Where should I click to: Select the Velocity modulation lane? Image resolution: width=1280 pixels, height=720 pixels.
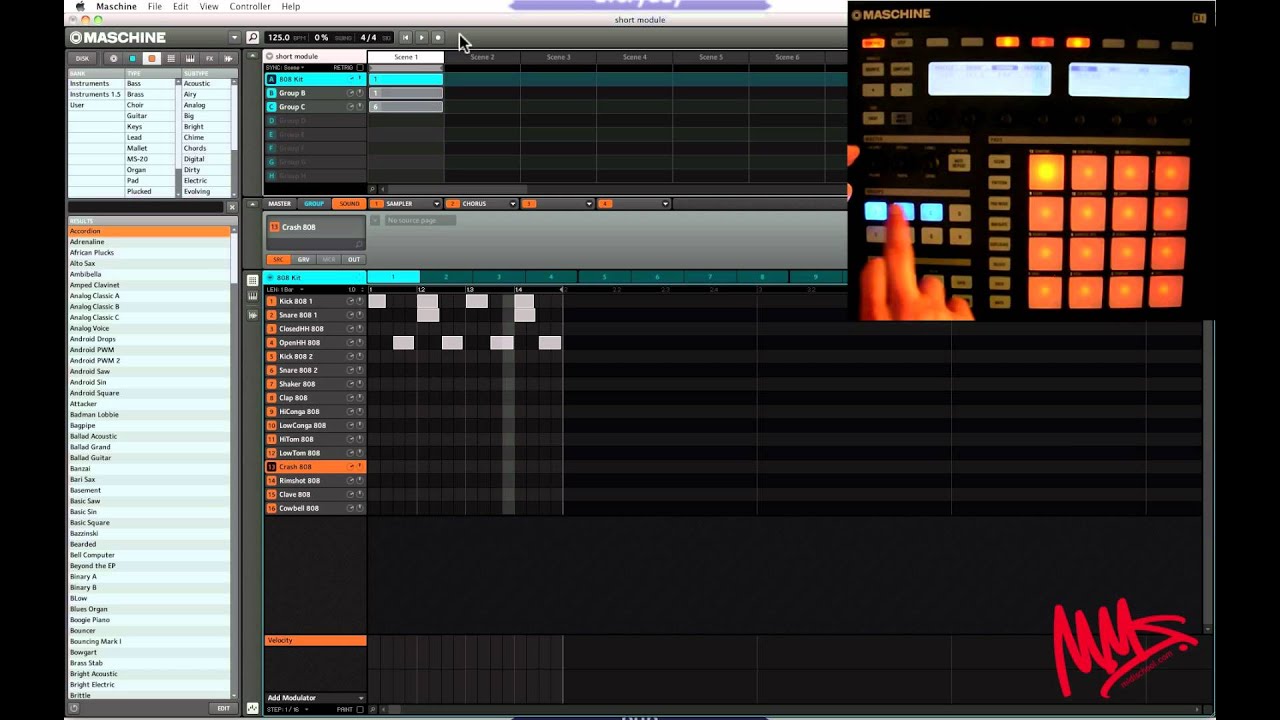(315, 640)
